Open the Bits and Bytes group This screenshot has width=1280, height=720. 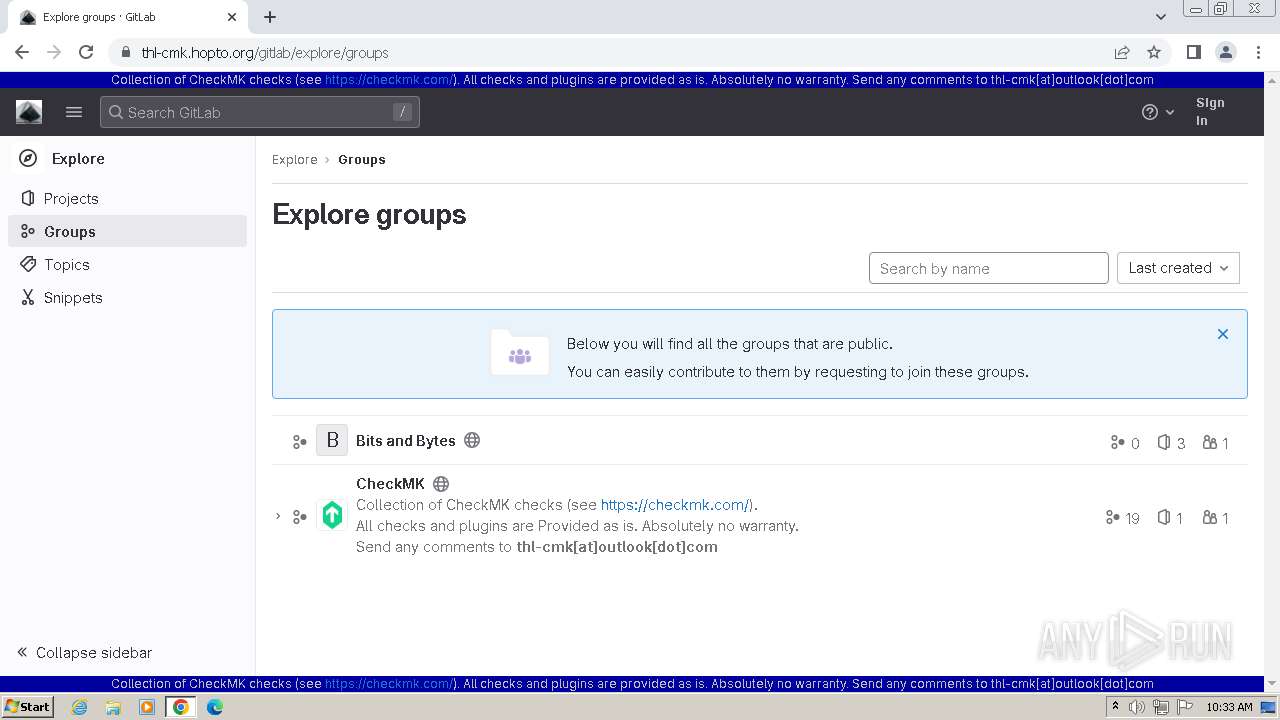[x=406, y=440]
